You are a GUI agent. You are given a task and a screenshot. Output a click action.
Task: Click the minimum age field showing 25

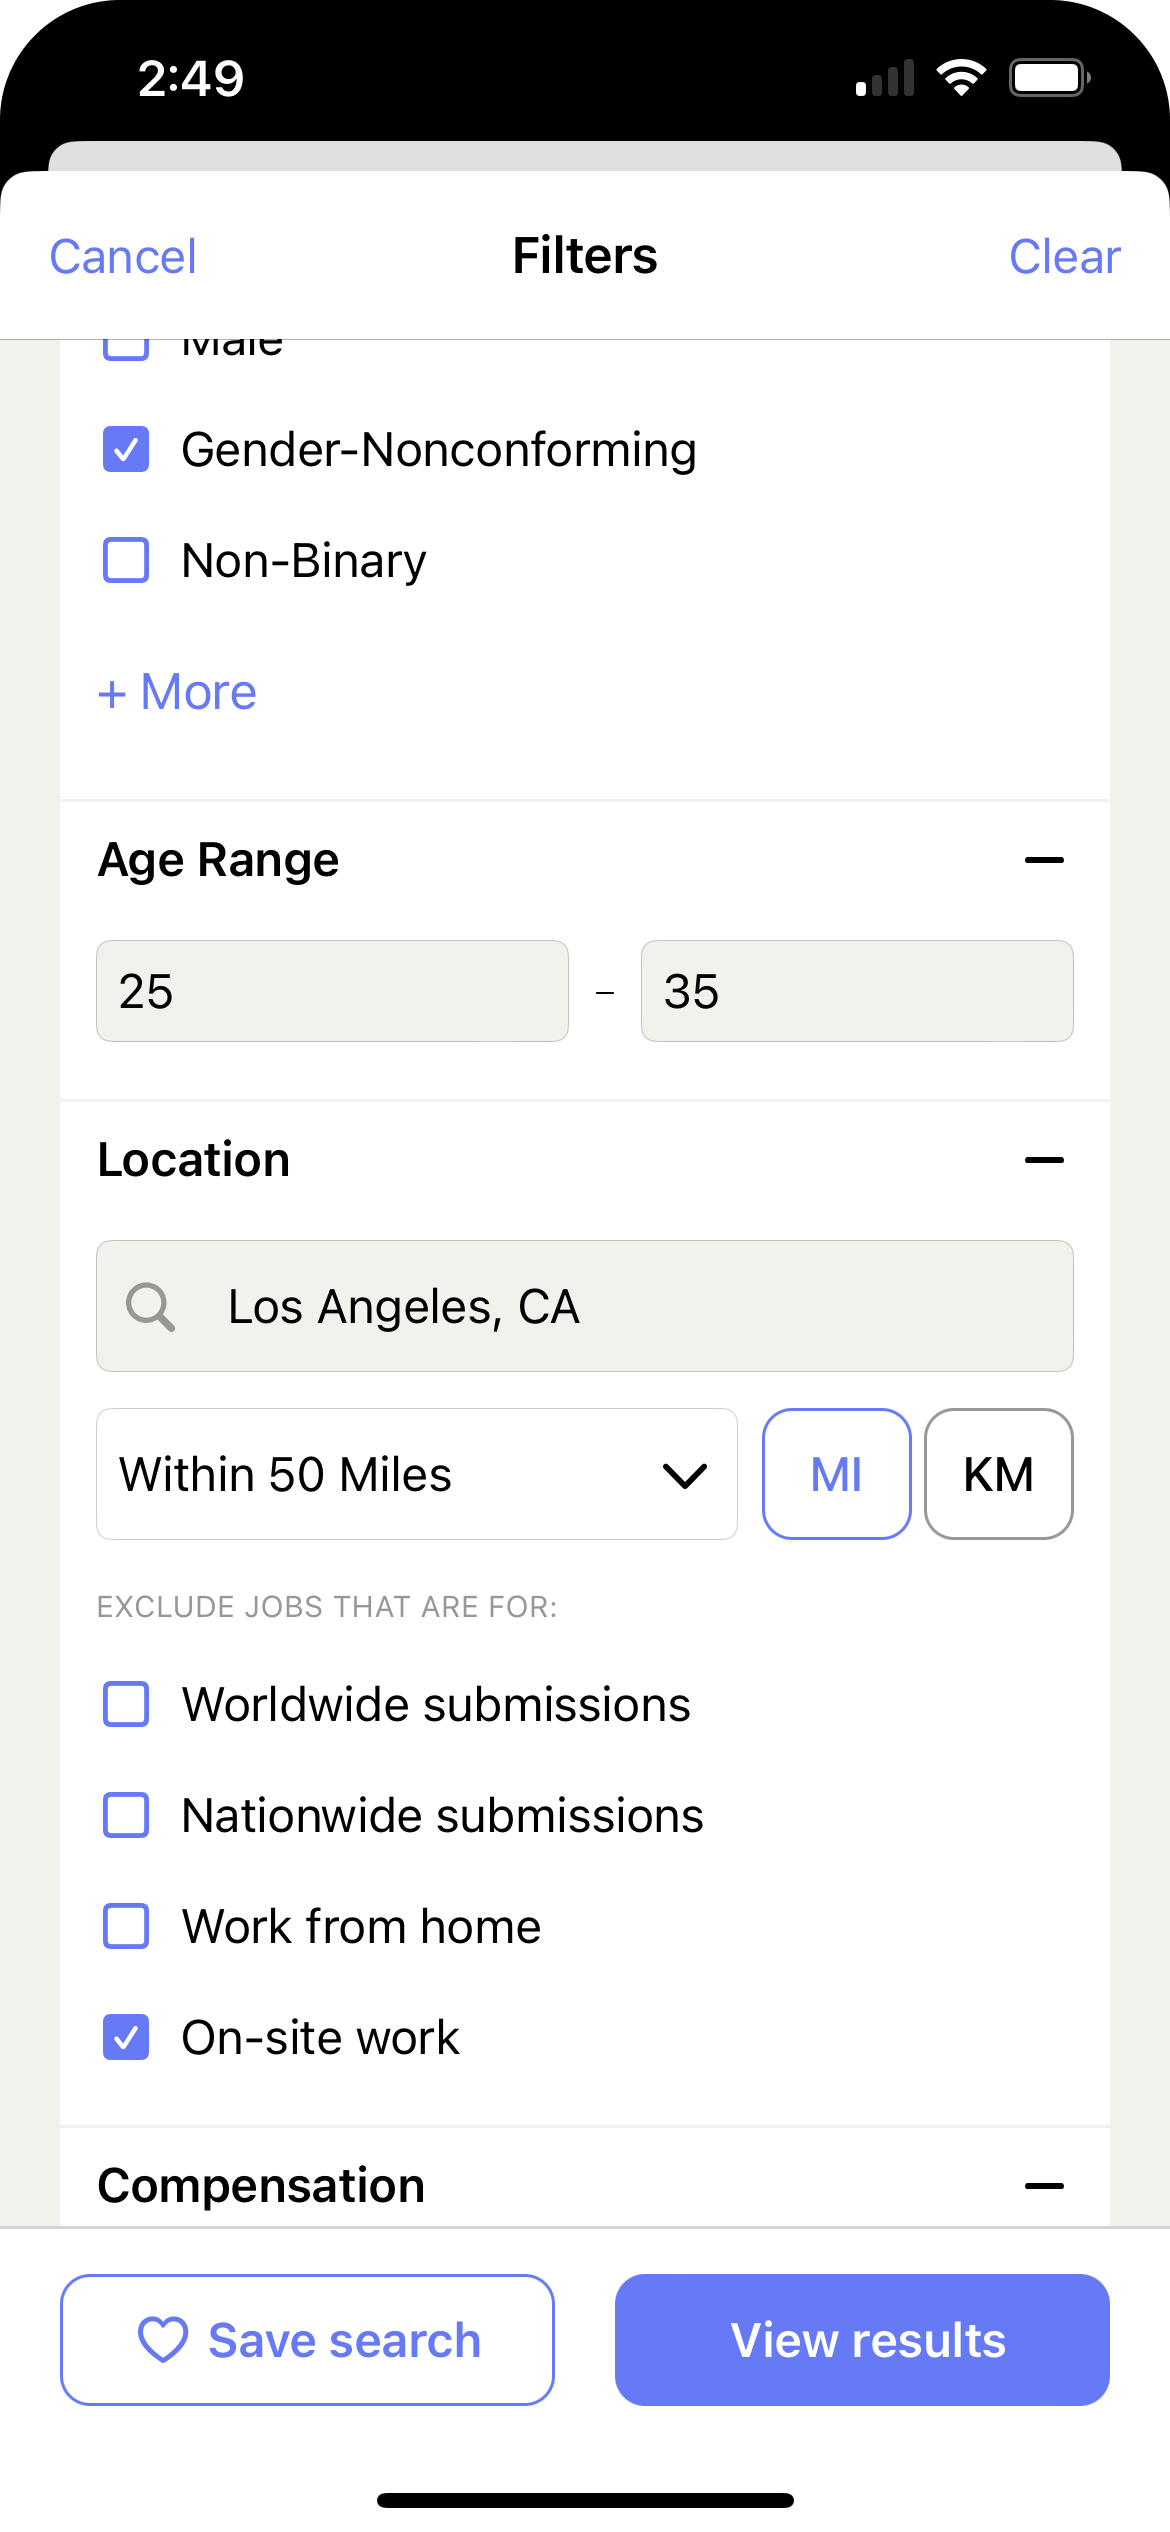click(332, 991)
